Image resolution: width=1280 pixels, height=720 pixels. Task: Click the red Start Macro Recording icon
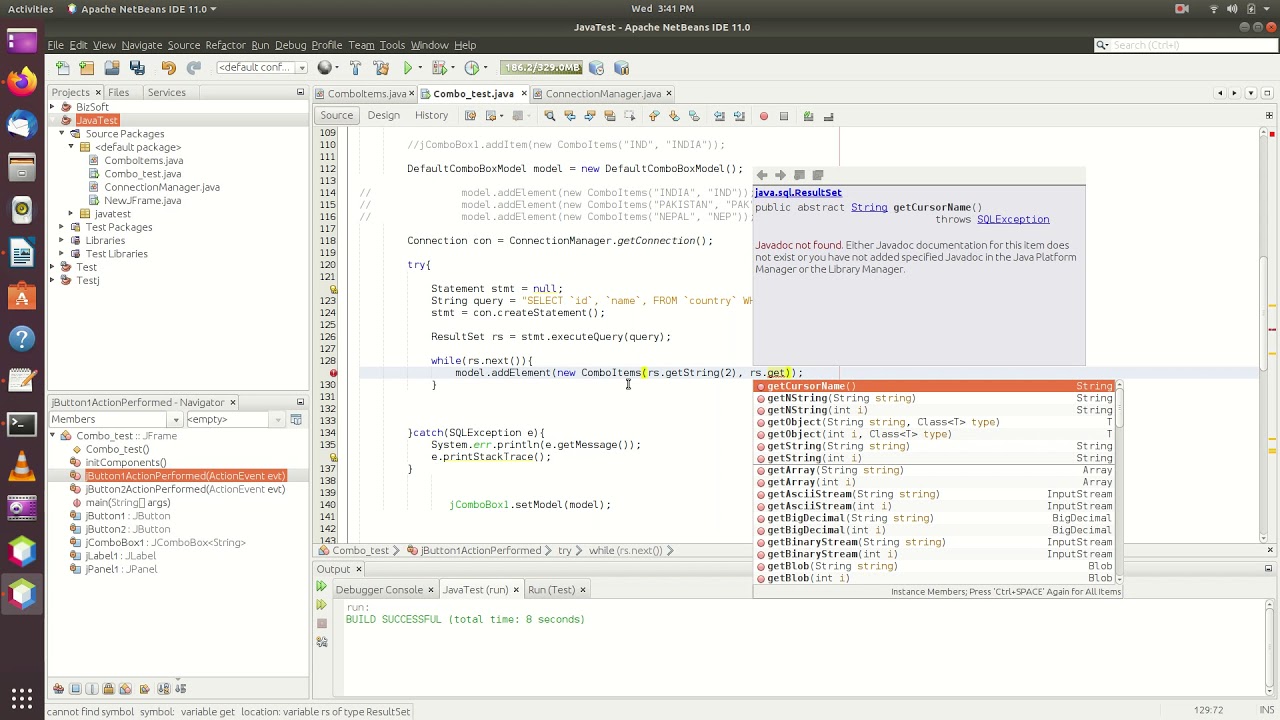763,116
